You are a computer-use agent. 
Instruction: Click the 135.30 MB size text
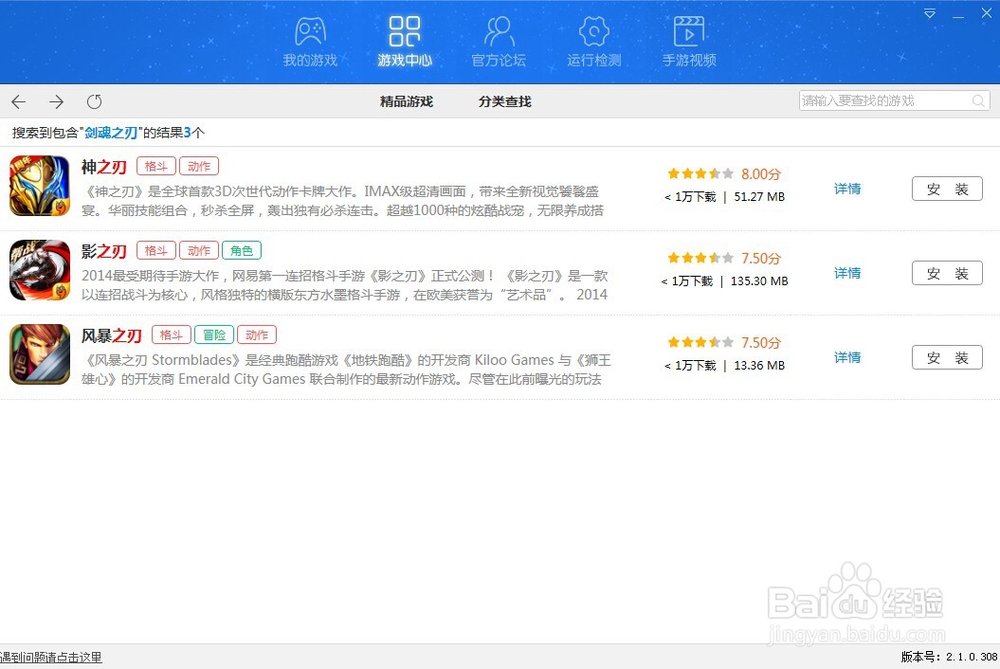(759, 281)
